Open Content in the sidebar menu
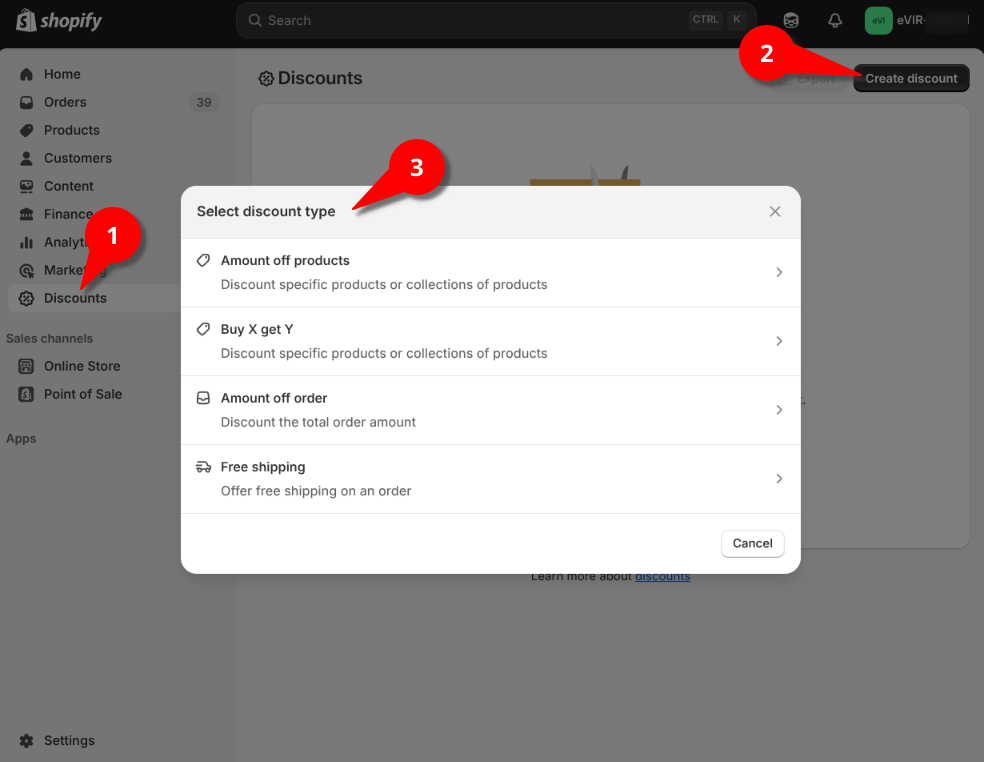This screenshot has width=984, height=762. [x=68, y=186]
